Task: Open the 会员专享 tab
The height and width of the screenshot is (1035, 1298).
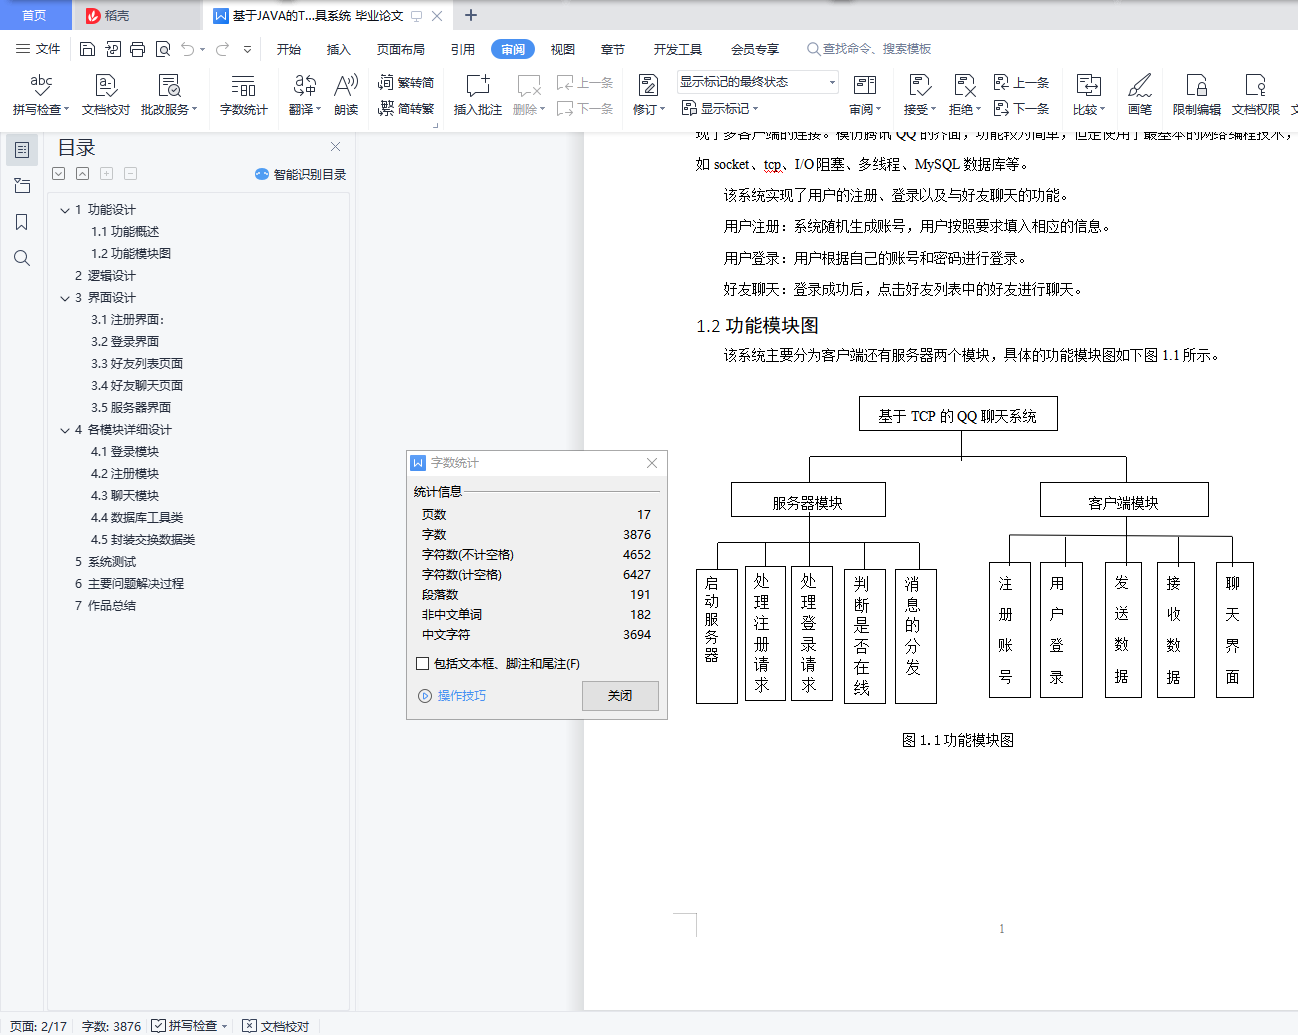Action: coord(755,49)
